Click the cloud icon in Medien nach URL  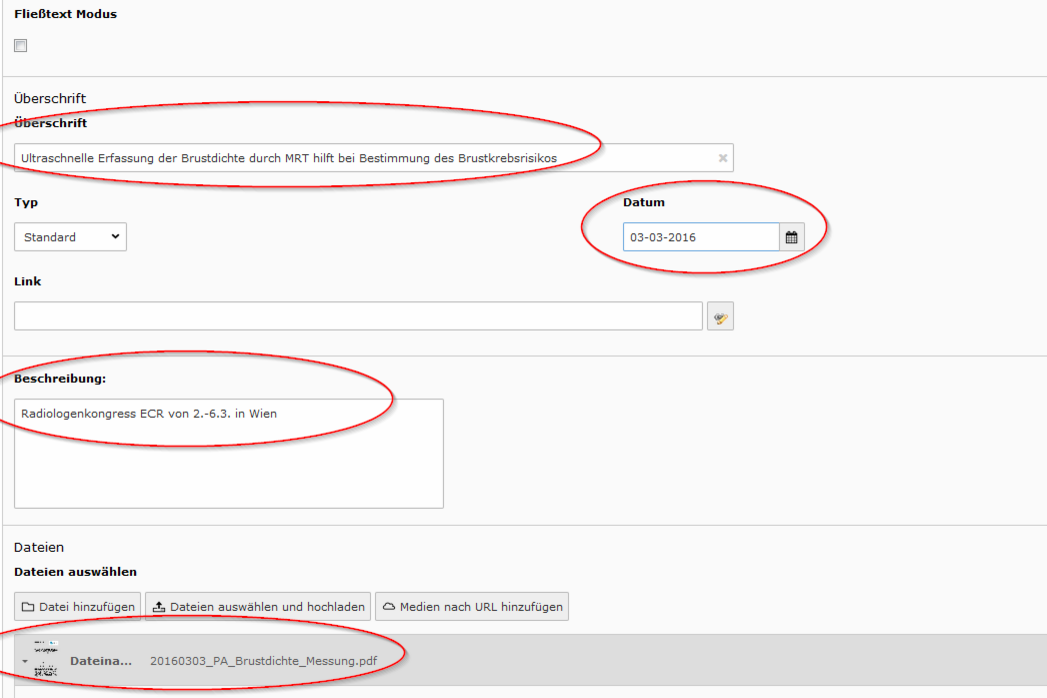pos(389,607)
